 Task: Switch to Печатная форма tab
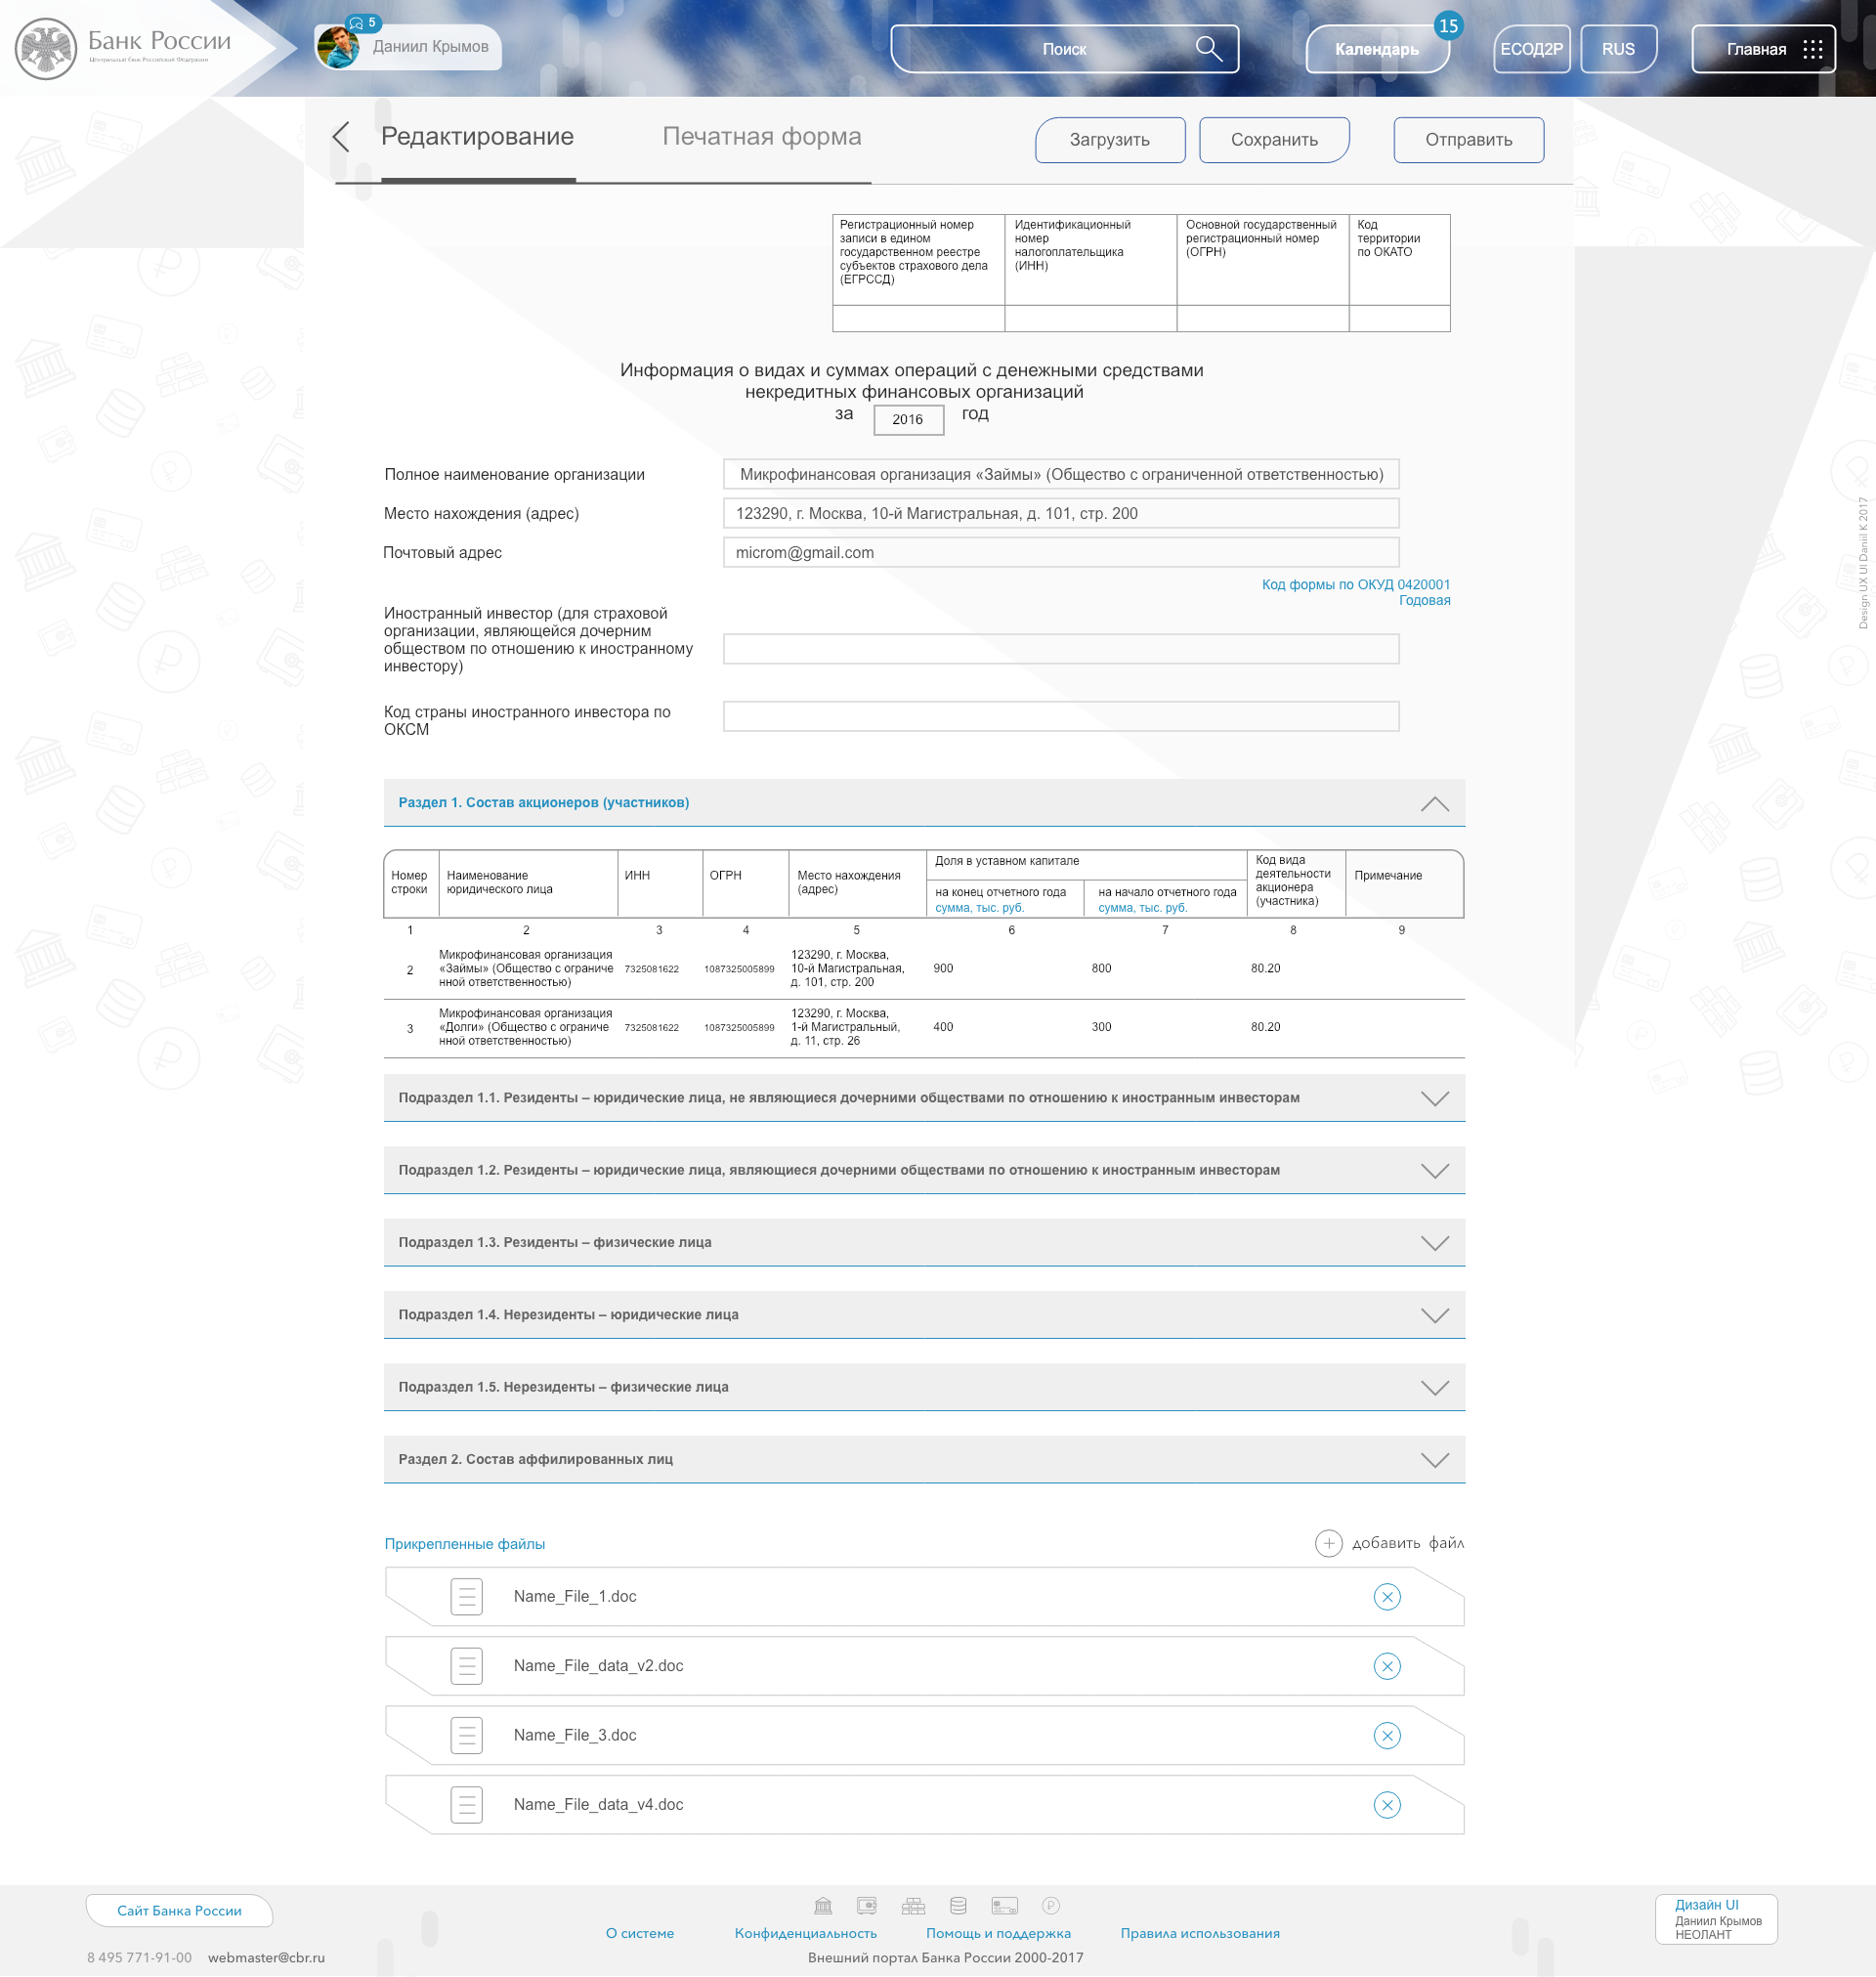pos(761,137)
